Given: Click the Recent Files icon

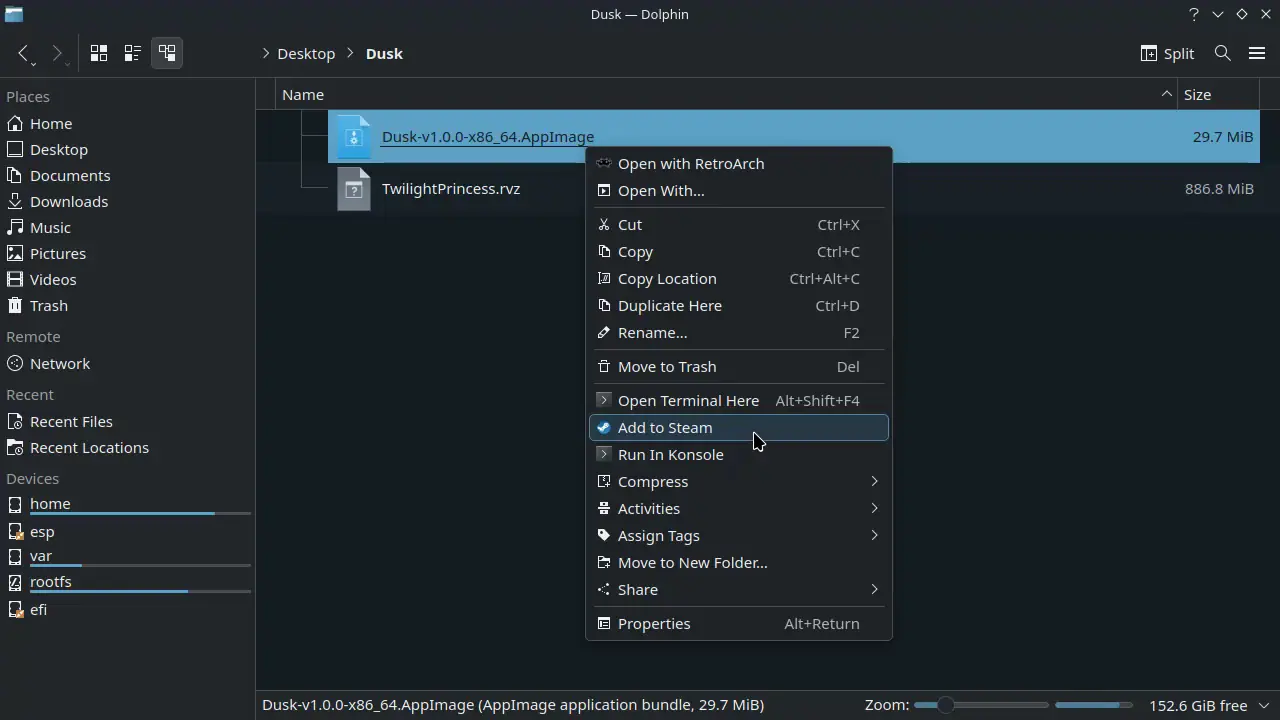Looking at the screenshot, I should click(x=15, y=421).
